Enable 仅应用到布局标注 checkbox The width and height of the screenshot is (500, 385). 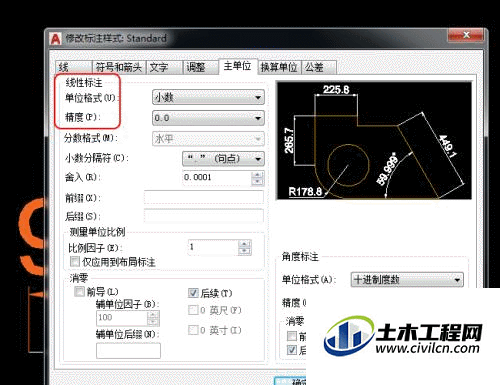coord(75,261)
